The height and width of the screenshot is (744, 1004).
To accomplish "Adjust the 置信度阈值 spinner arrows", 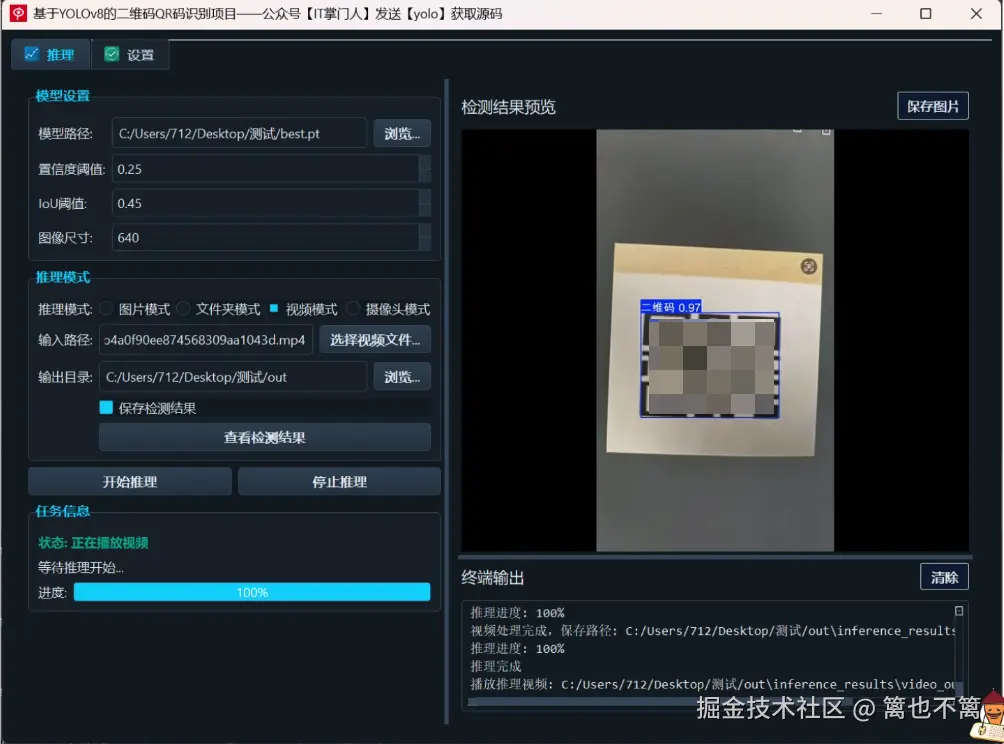I will coord(425,169).
